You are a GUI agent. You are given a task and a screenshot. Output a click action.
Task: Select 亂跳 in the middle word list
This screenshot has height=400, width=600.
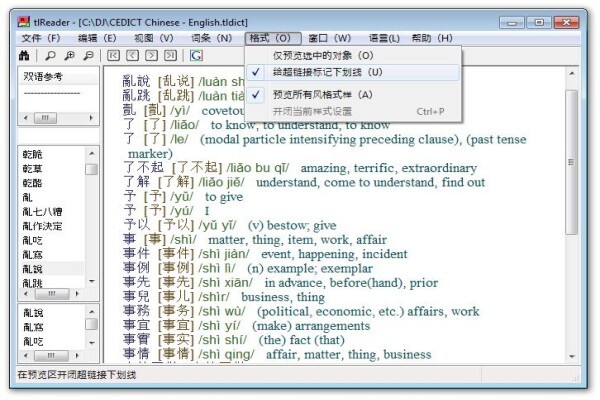(x=33, y=283)
